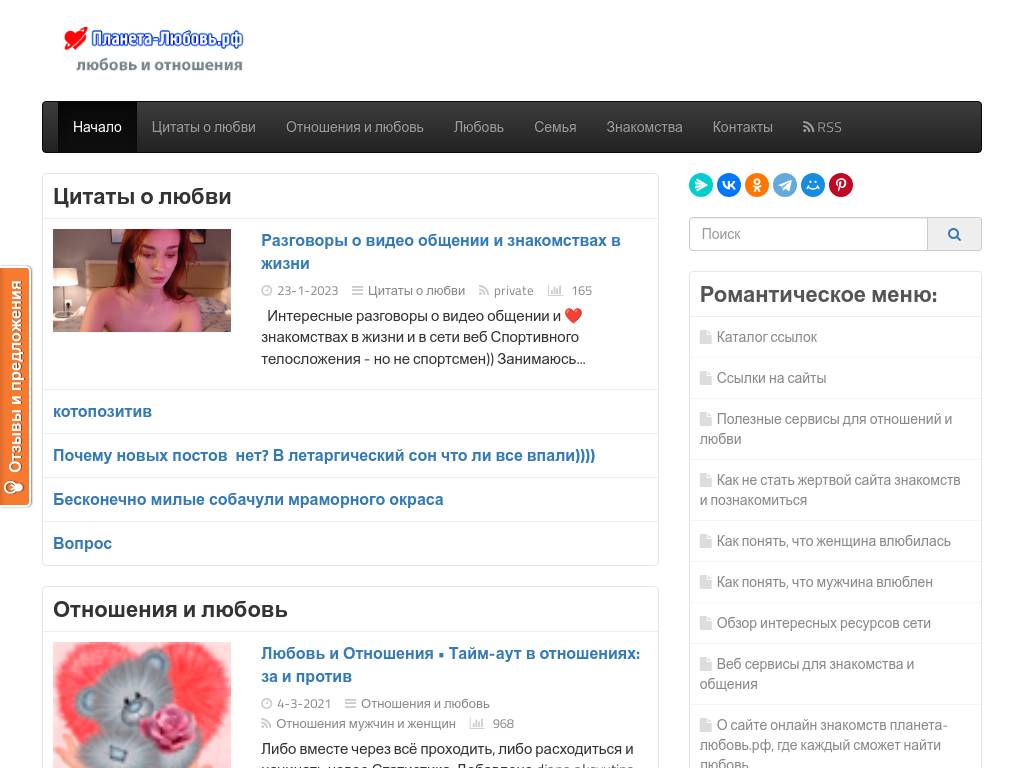Share via the orange Odnoklassniki icon
This screenshot has height=768, width=1024.
click(x=757, y=185)
